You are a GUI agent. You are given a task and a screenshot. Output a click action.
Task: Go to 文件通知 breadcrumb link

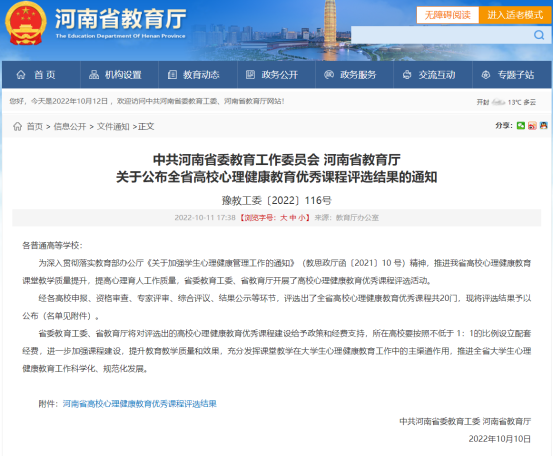113,127
